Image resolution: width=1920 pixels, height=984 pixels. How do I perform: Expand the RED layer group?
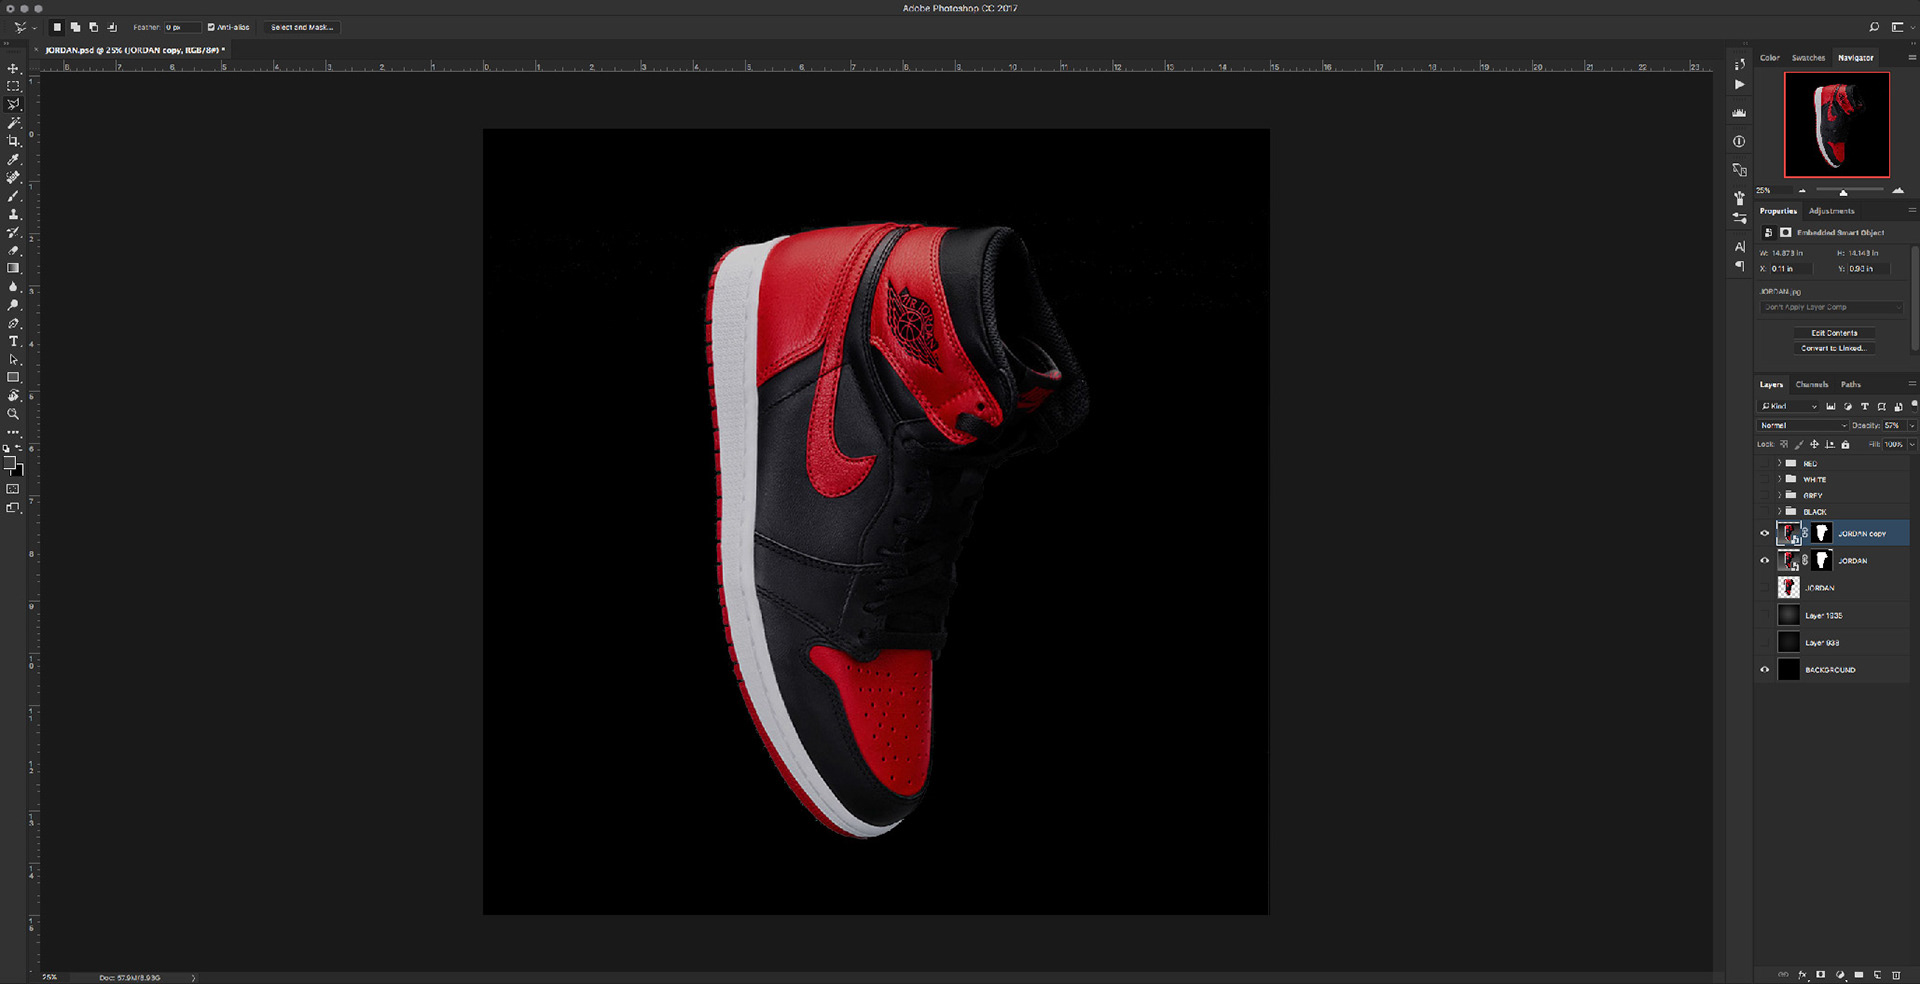click(1779, 463)
